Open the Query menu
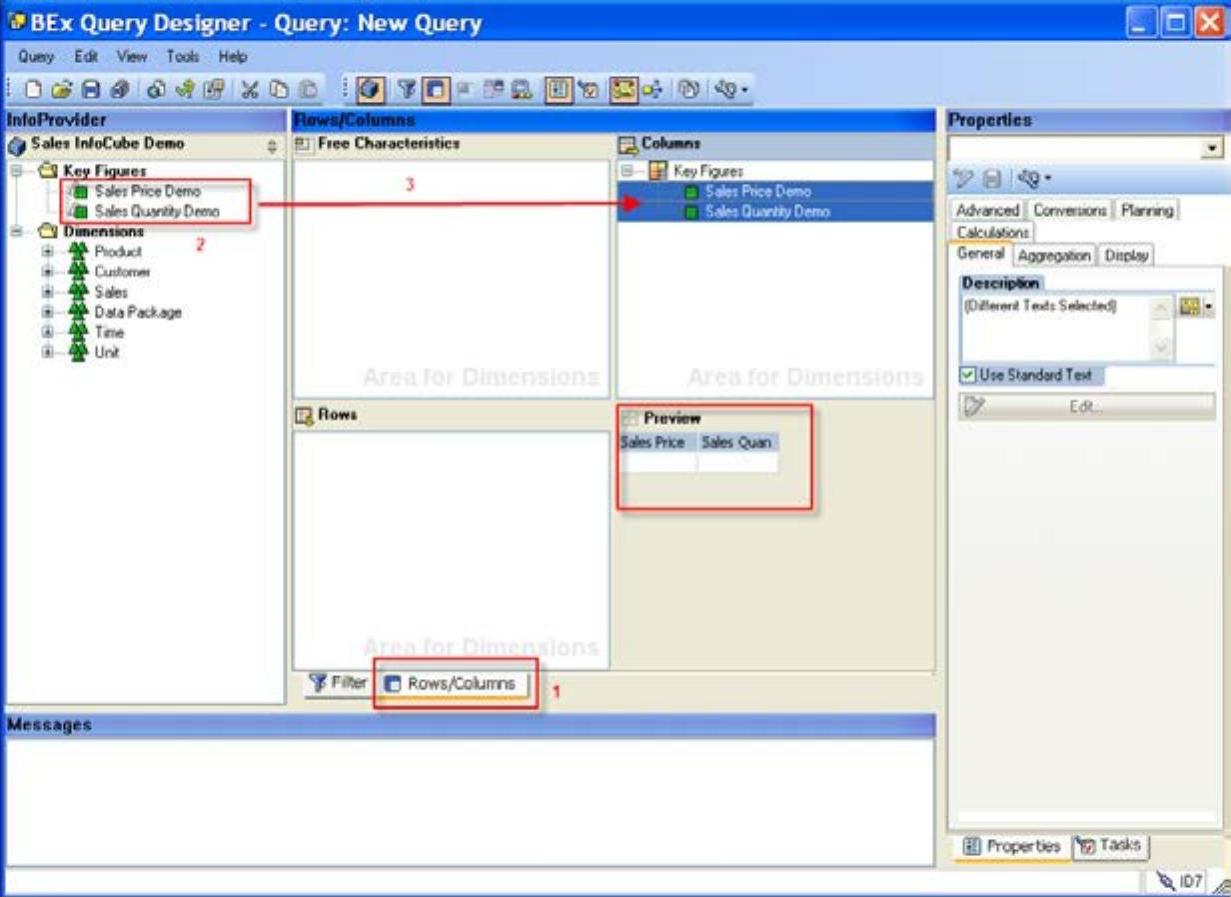The image size is (1231, 897). click(36, 57)
